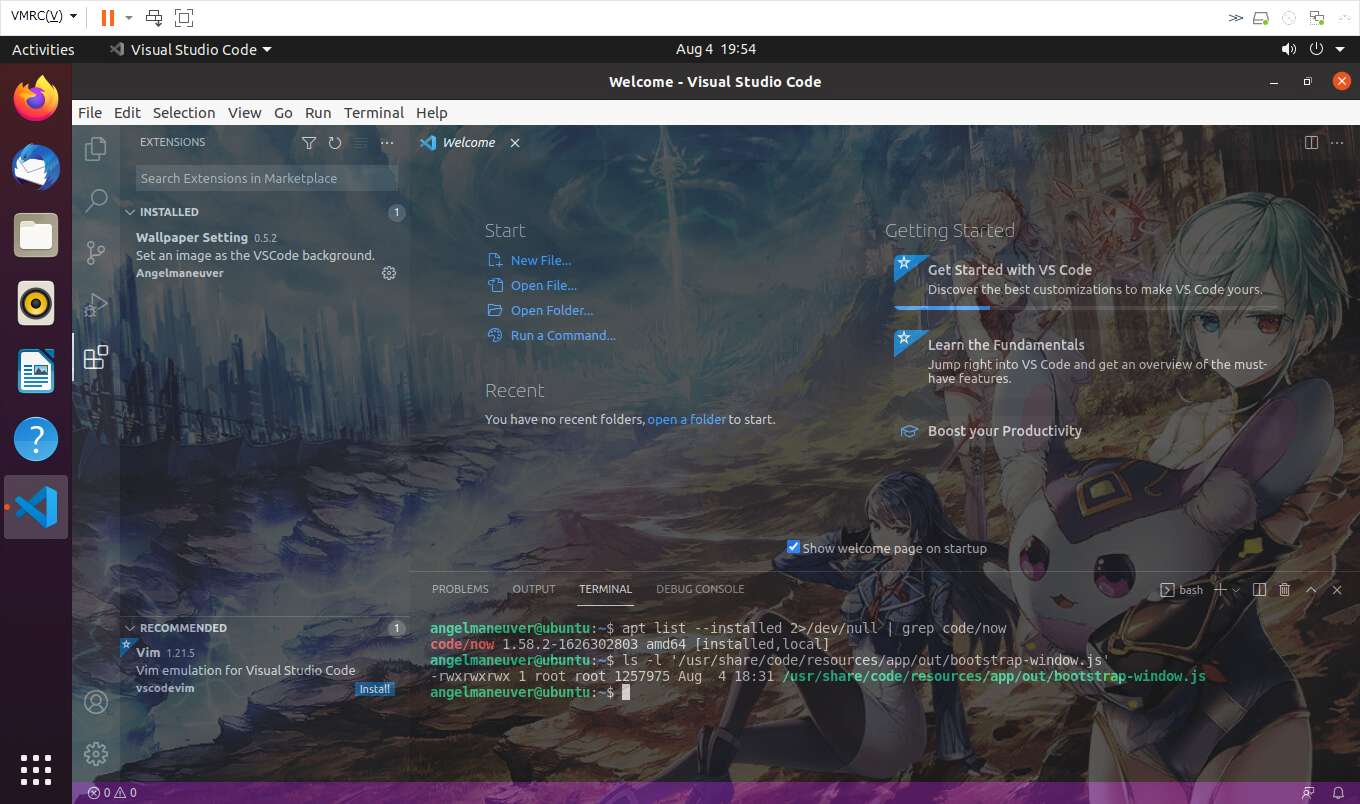
Task: Open the Terminal menu in the menu bar
Action: coord(373,112)
